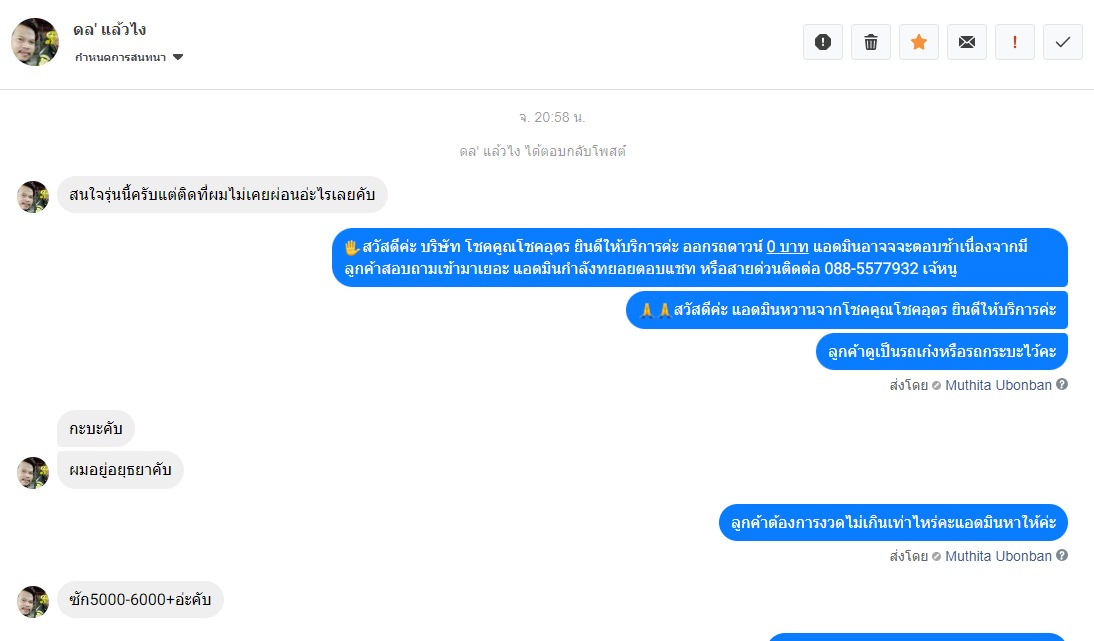Open customer profile picture in header
Viewport: 1094px width, 641px height.
[35, 42]
